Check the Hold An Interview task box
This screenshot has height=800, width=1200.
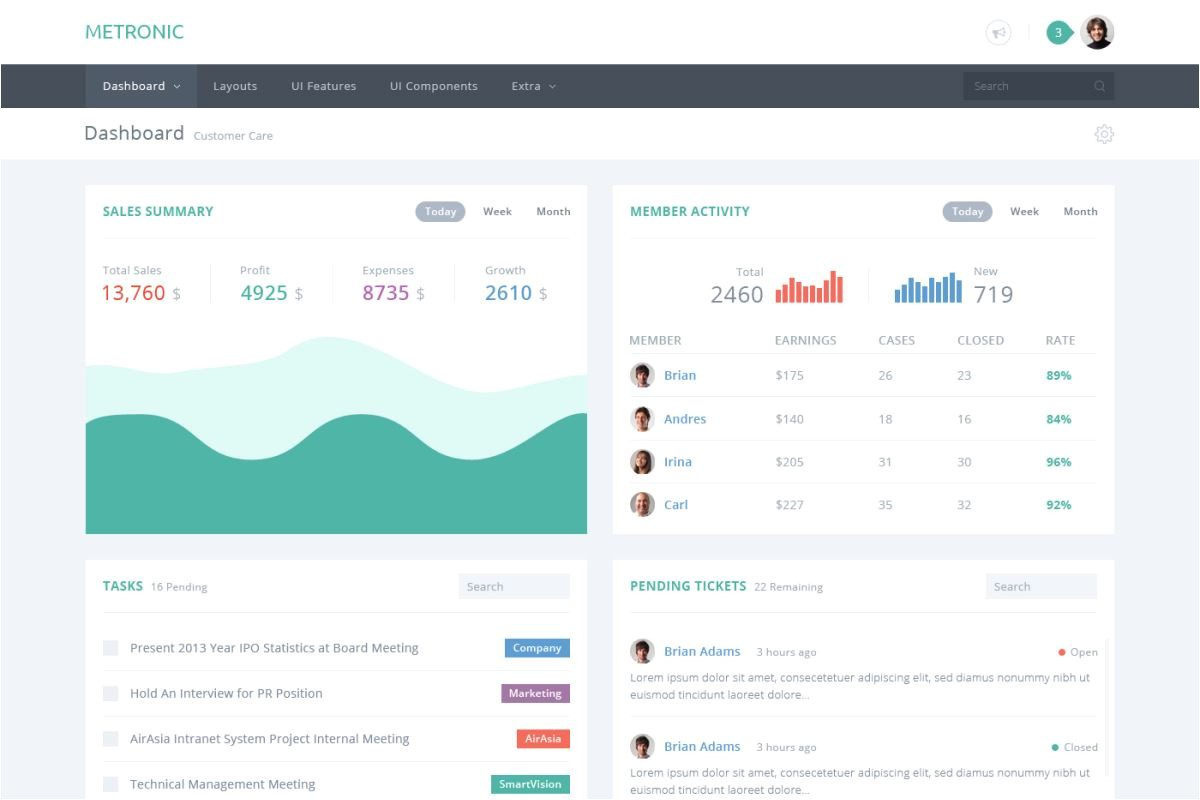pyautogui.click(x=111, y=694)
